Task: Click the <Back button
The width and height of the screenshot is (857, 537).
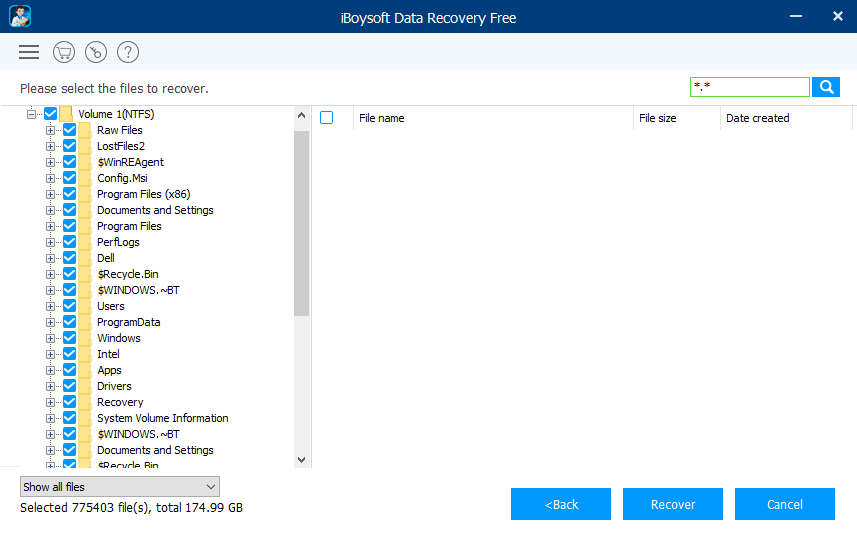Action: [x=561, y=504]
